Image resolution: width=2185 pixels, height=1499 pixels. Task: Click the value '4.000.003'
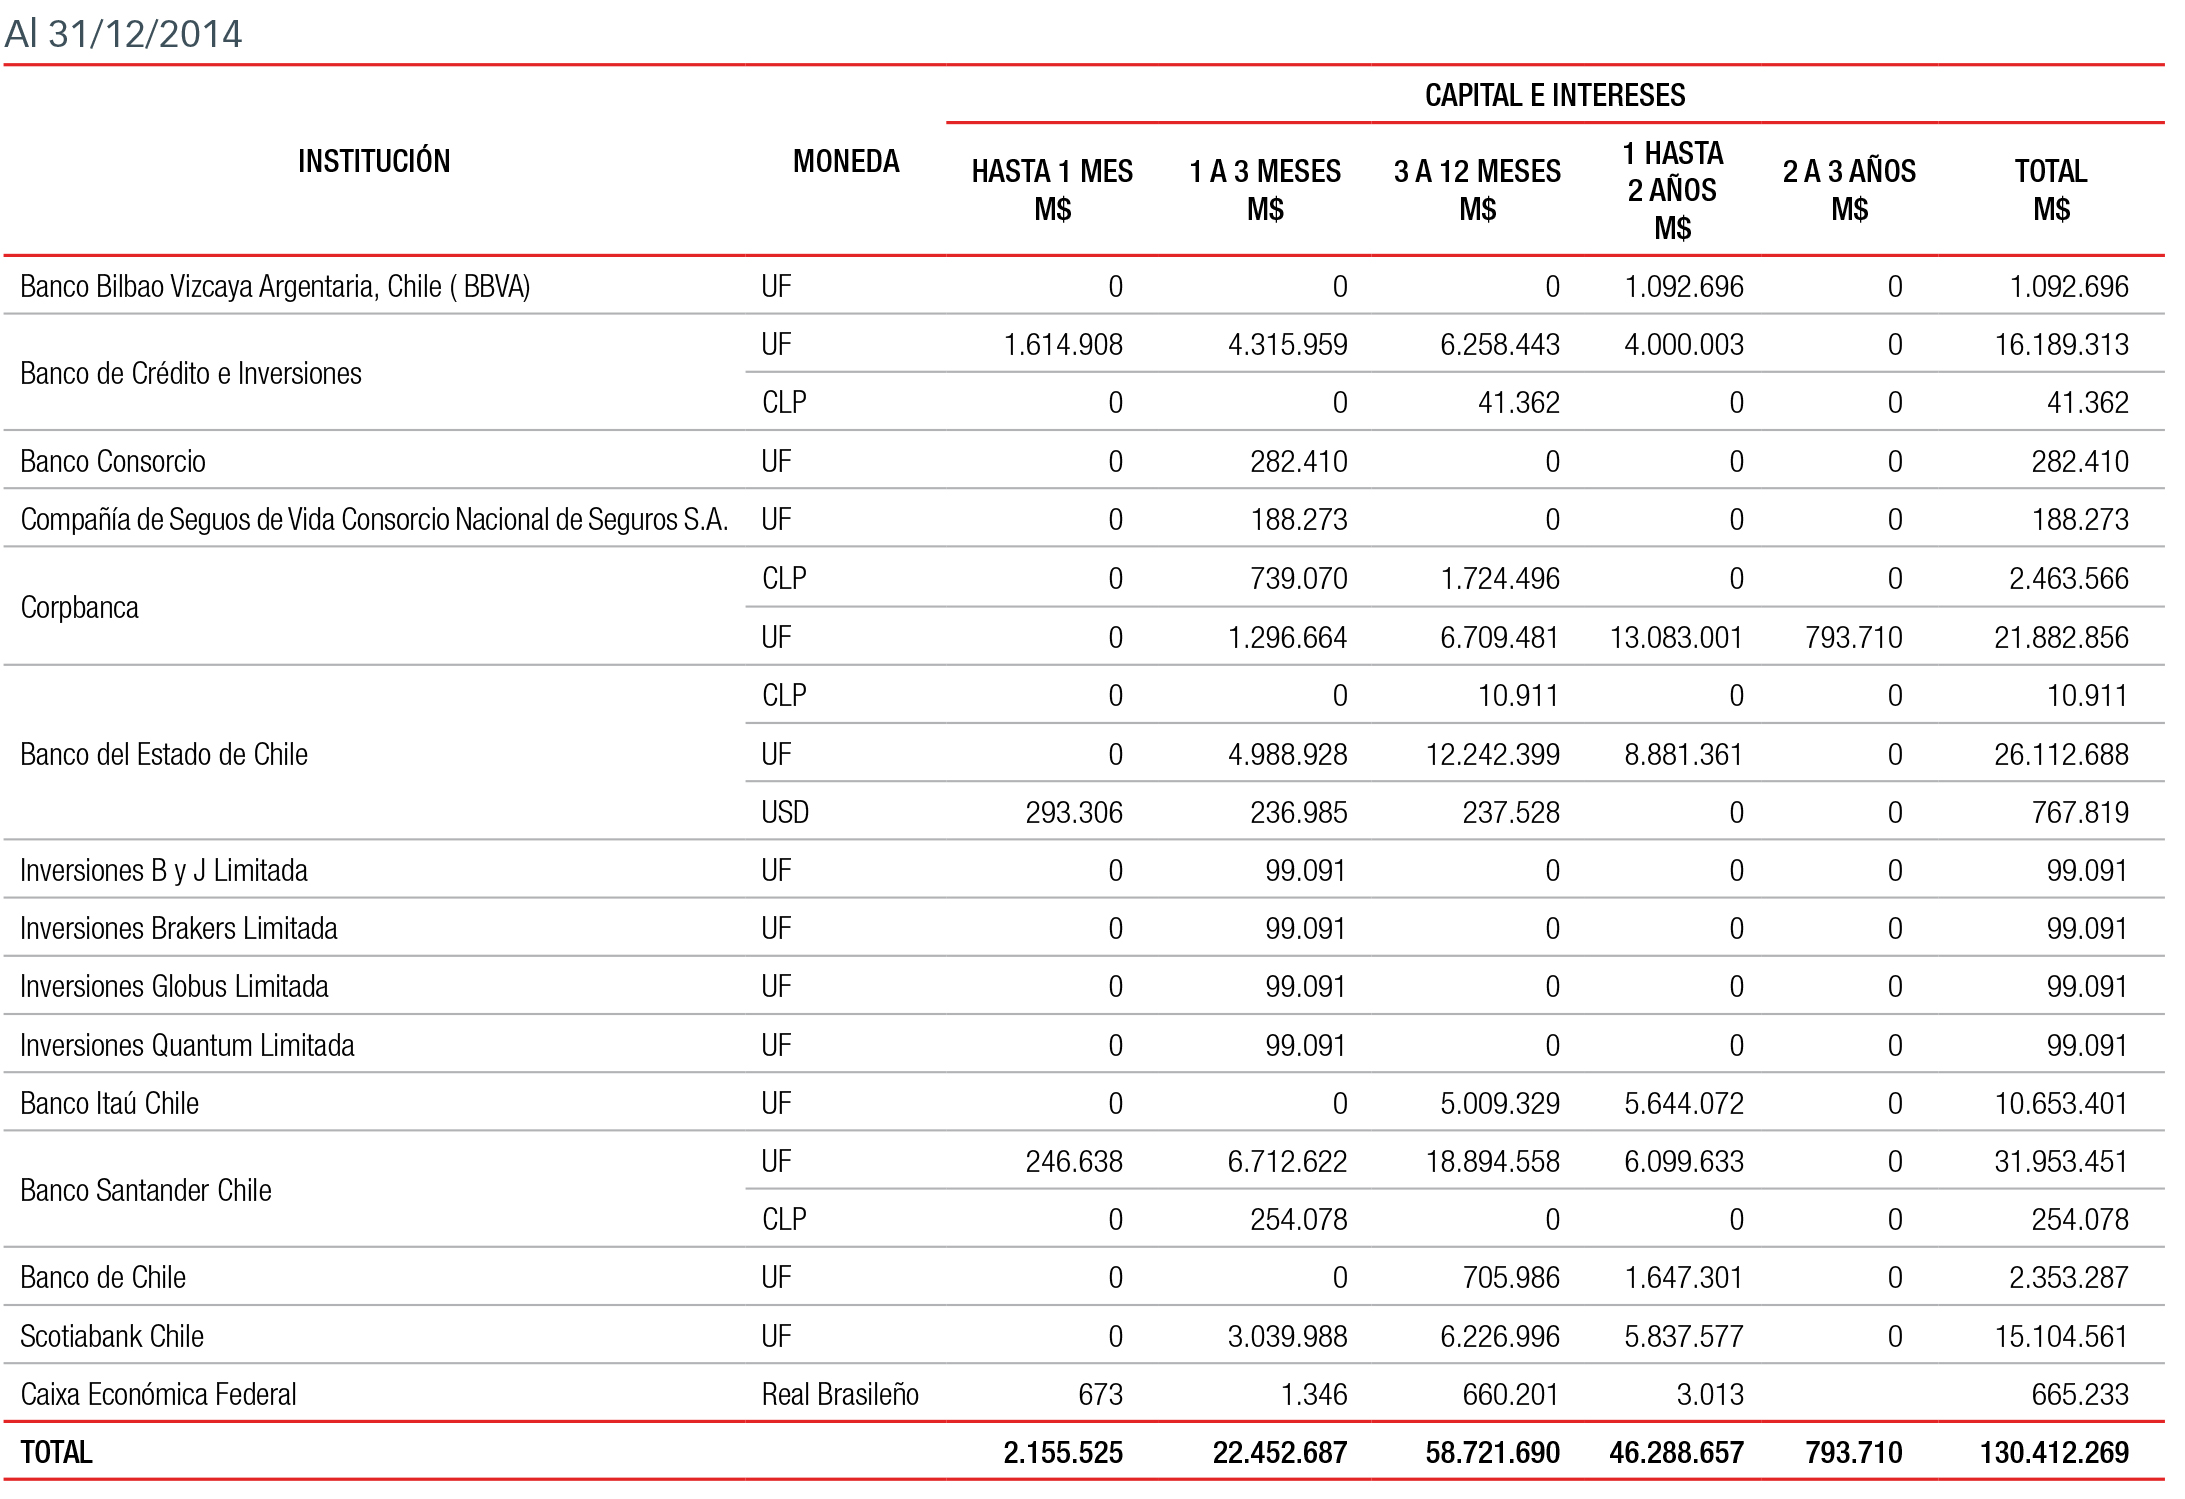pos(1683,345)
